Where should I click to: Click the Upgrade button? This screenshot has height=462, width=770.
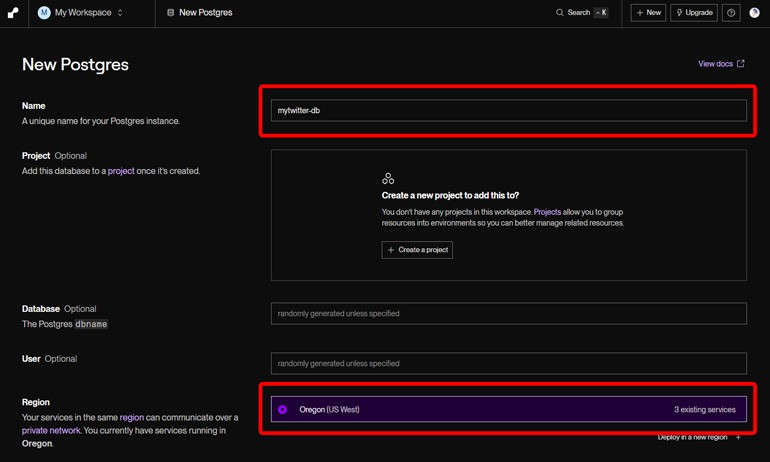point(694,13)
